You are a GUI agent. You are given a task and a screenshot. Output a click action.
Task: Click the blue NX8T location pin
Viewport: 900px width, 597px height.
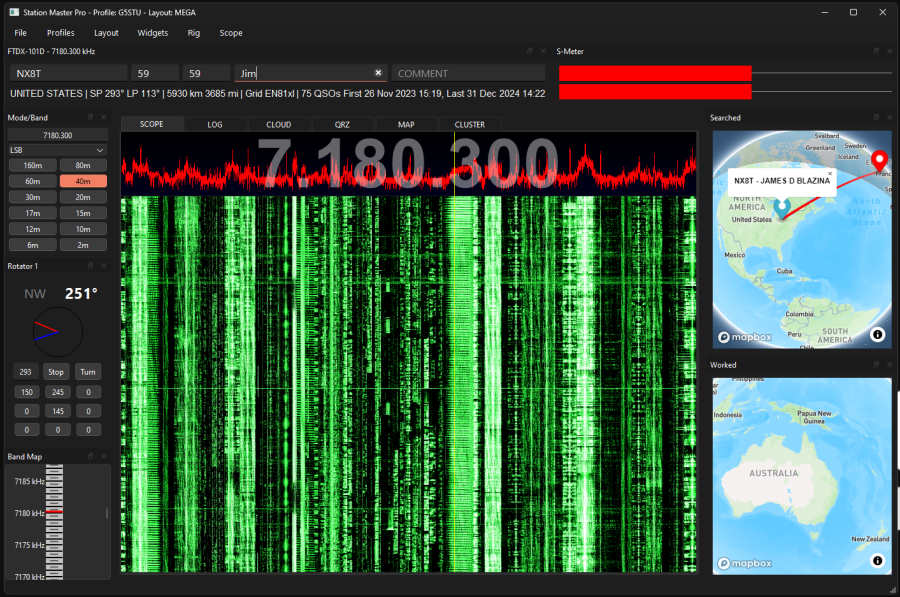pos(782,208)
